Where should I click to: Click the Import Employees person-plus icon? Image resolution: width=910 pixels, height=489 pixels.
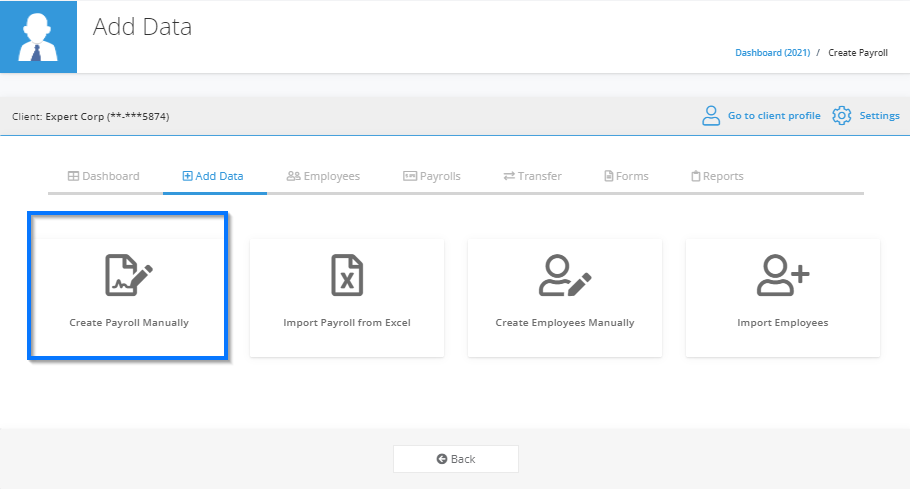(x=783, y=275)
